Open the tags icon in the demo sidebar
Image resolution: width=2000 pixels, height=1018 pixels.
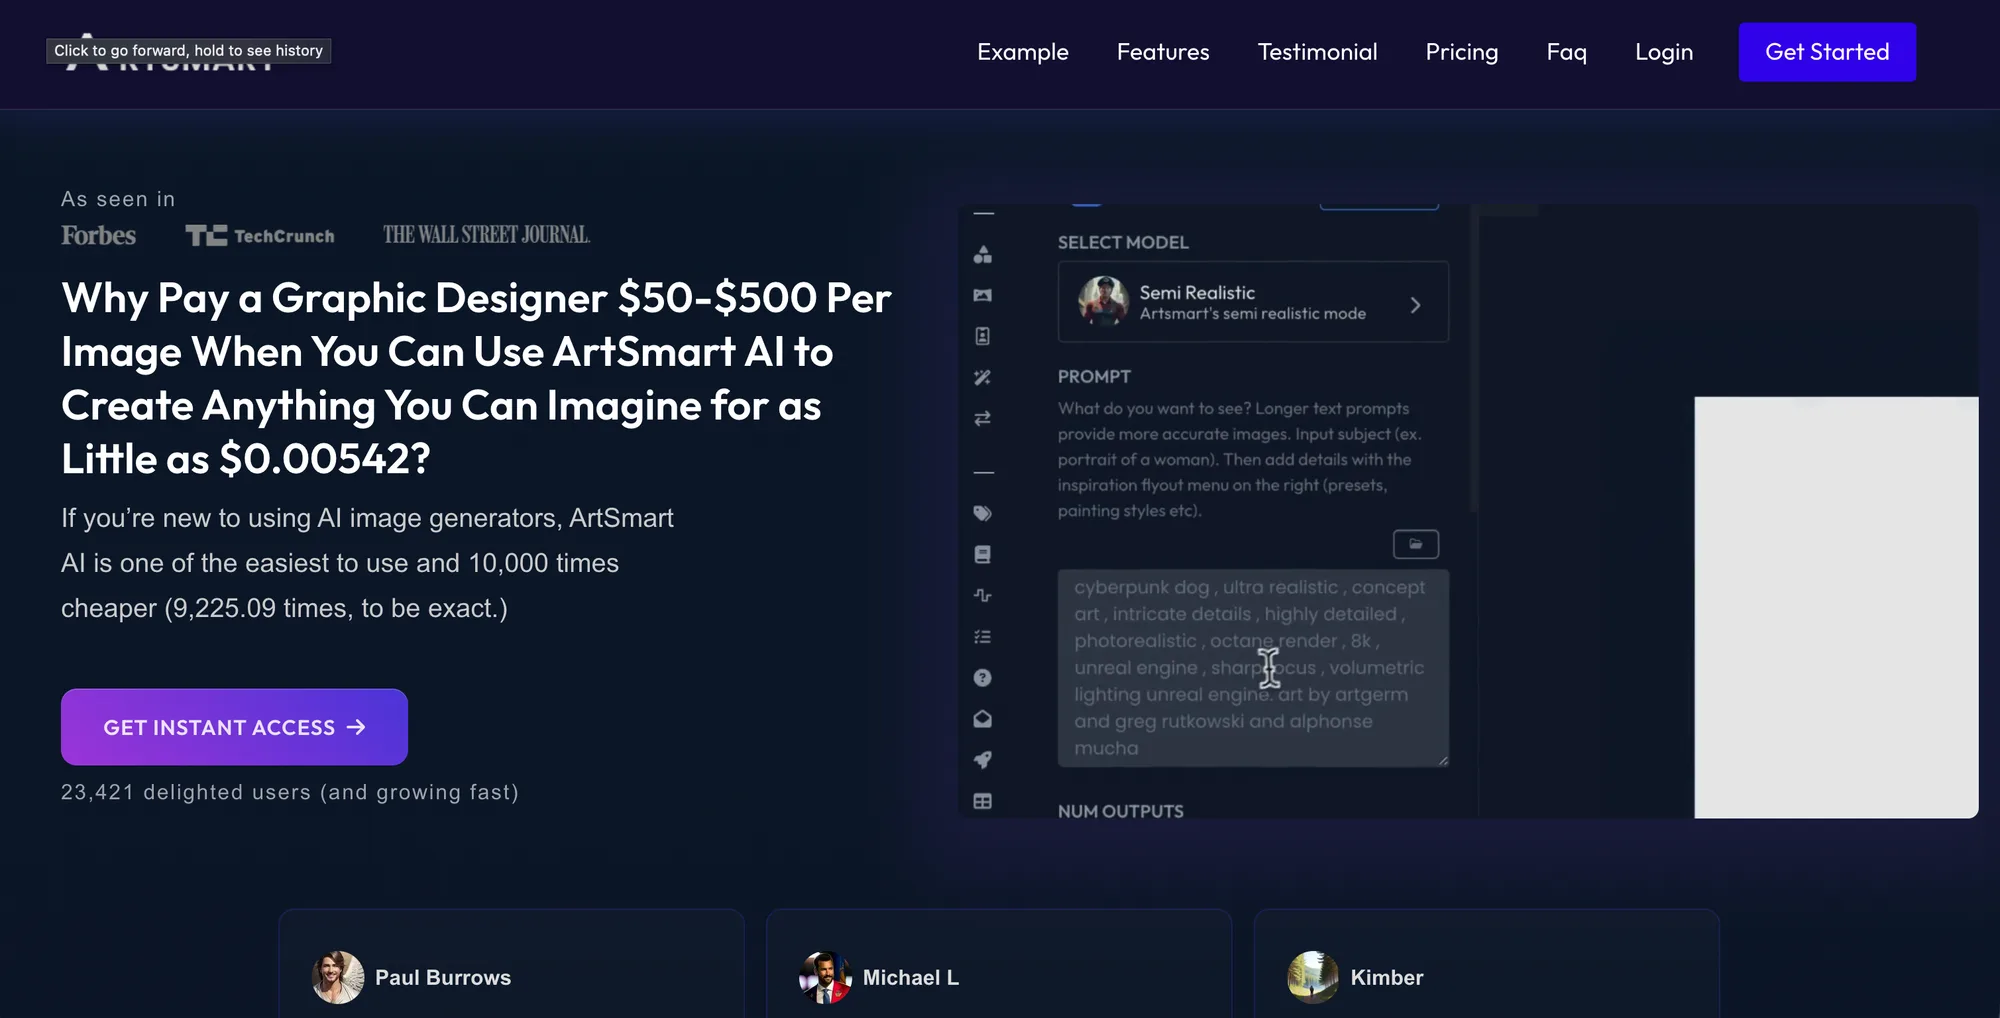(x=983, y=513)
